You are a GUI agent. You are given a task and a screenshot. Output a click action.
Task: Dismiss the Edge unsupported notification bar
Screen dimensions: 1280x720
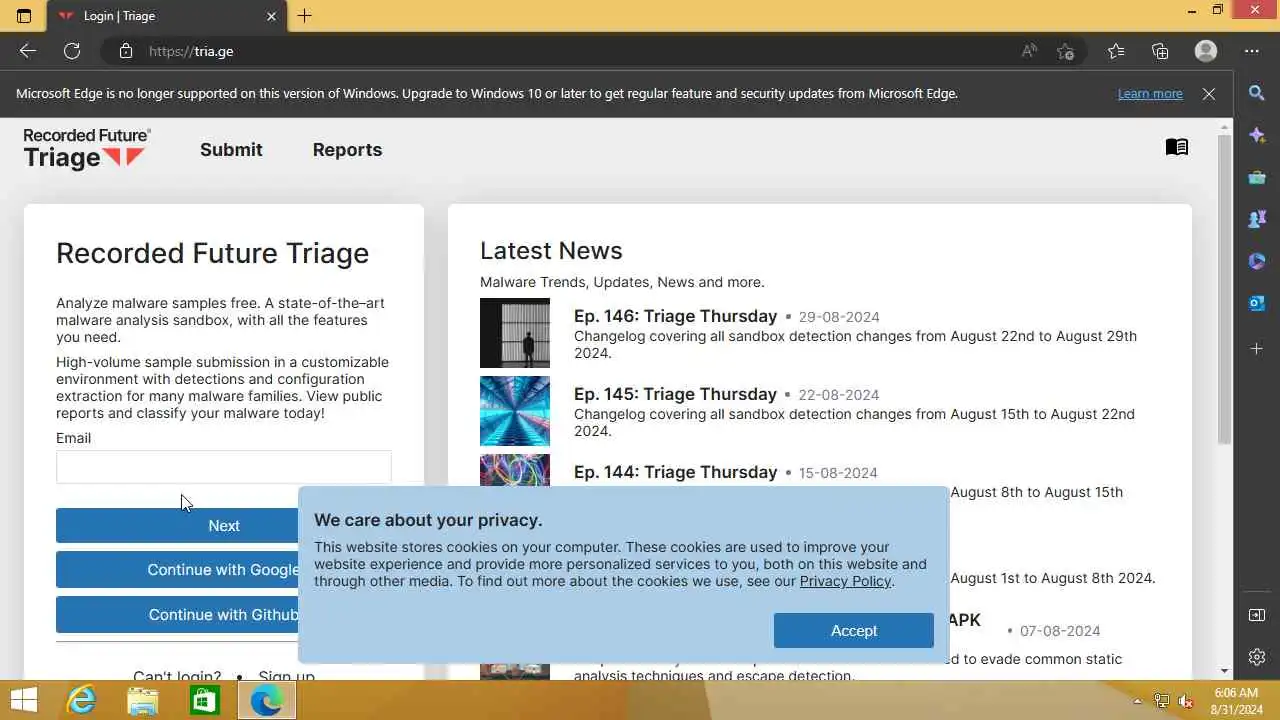(1209, 94)
